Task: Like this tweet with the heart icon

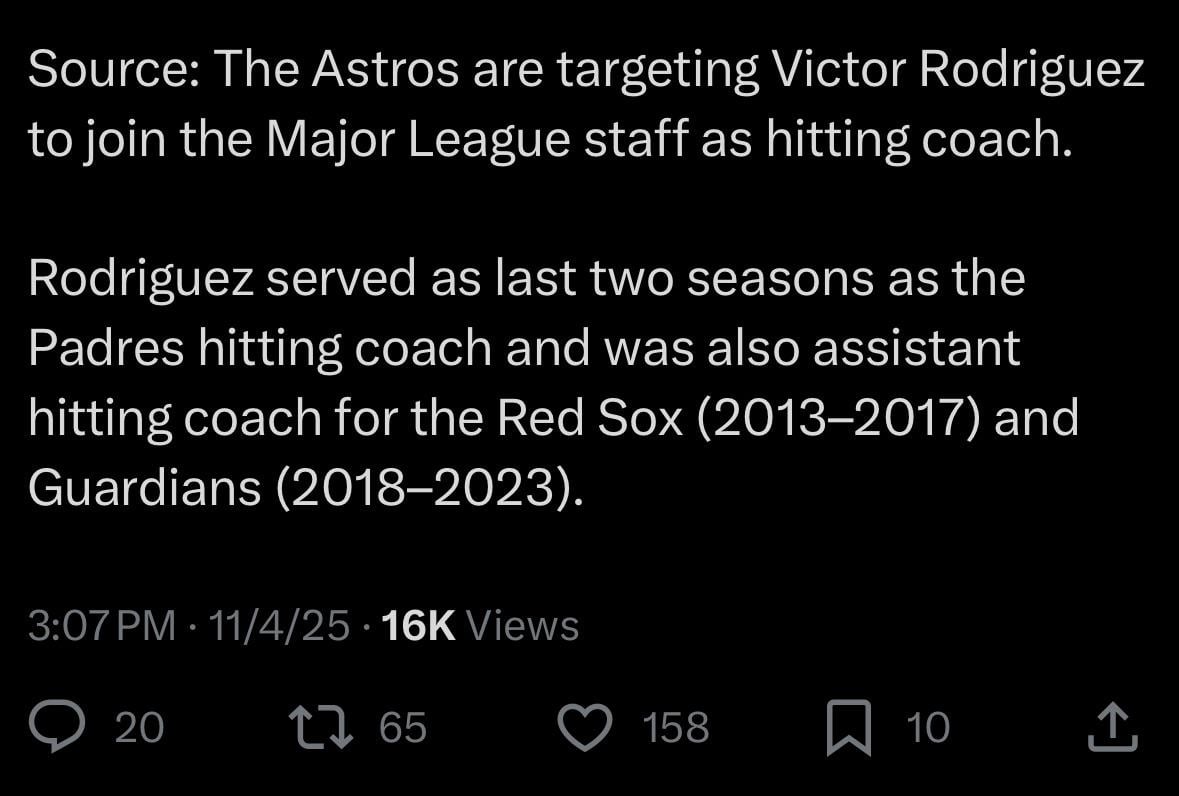Action: tap(585, 727)
